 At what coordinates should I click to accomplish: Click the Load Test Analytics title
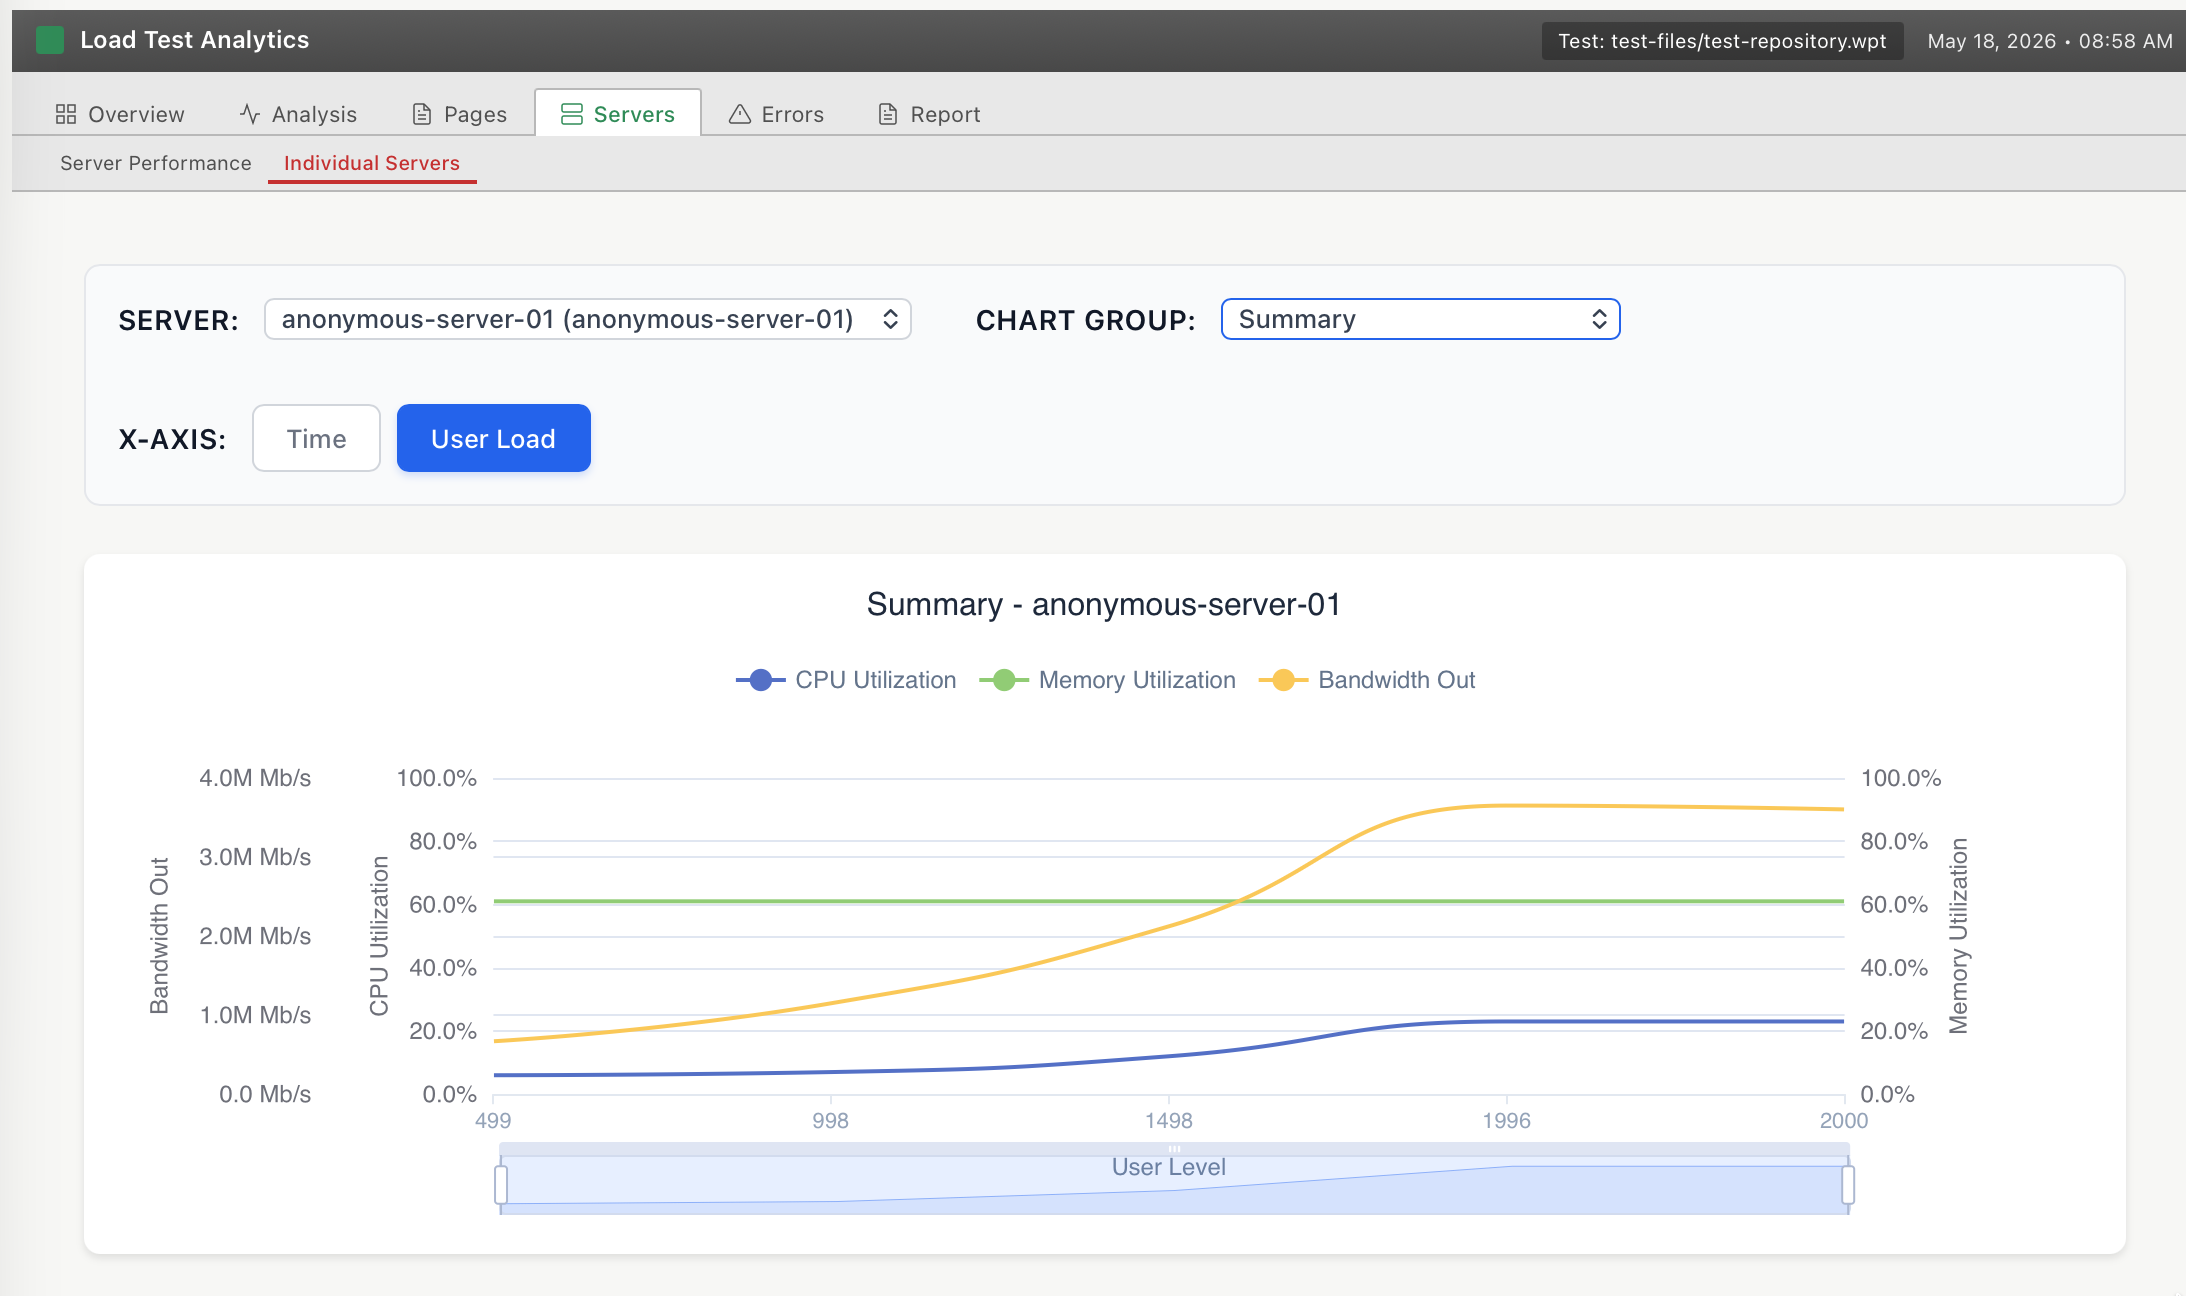tap(195, 40)
